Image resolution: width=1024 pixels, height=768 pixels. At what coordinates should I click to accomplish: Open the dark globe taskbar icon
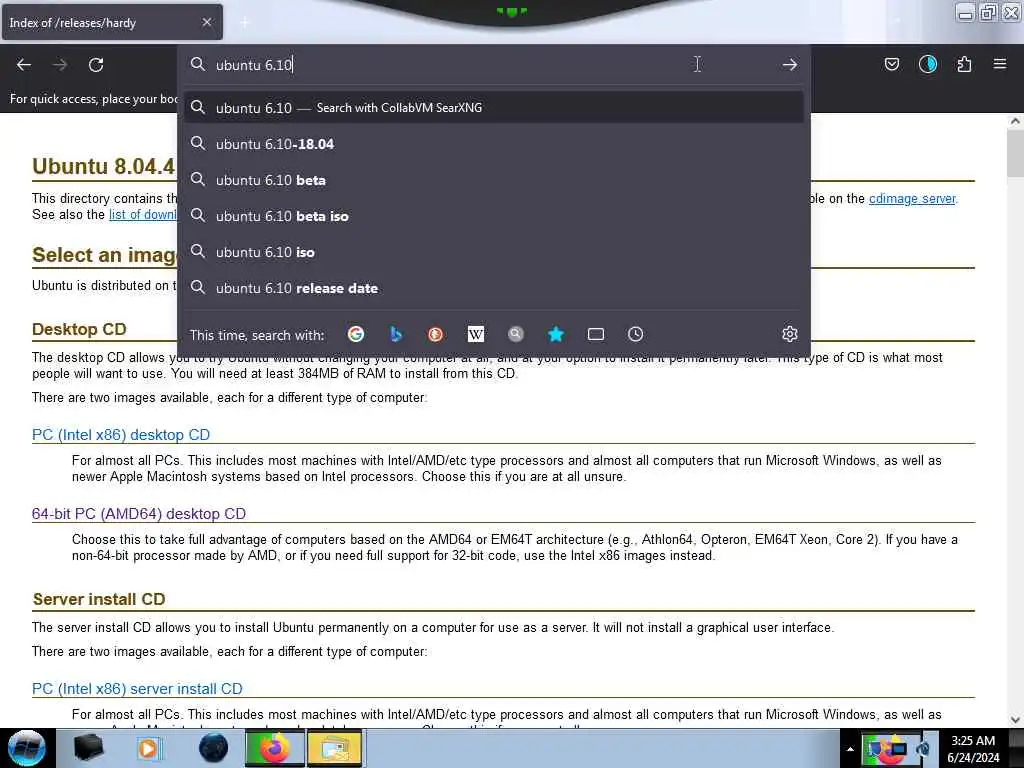[x=214, y=748]
